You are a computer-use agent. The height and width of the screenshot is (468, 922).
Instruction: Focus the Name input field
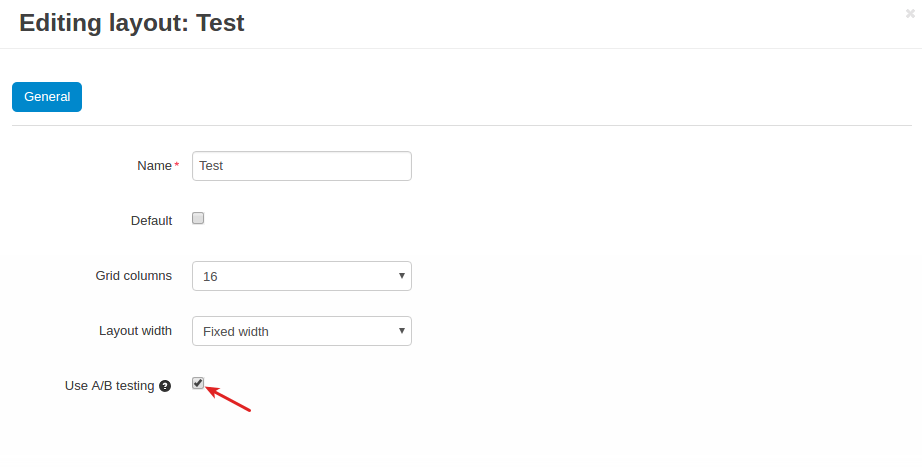(302, 166)
